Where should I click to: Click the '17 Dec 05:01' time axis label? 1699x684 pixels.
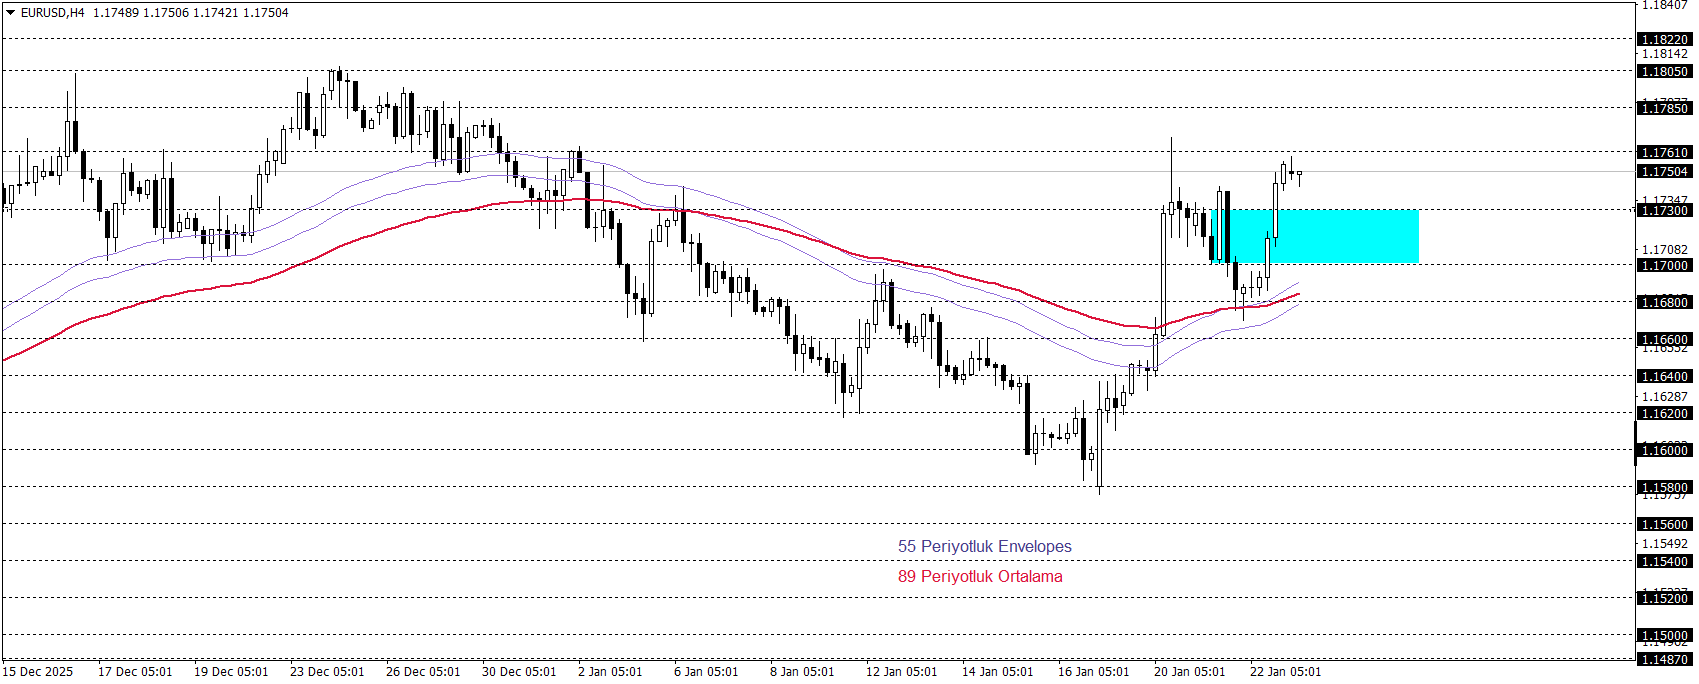coord(135,672)
